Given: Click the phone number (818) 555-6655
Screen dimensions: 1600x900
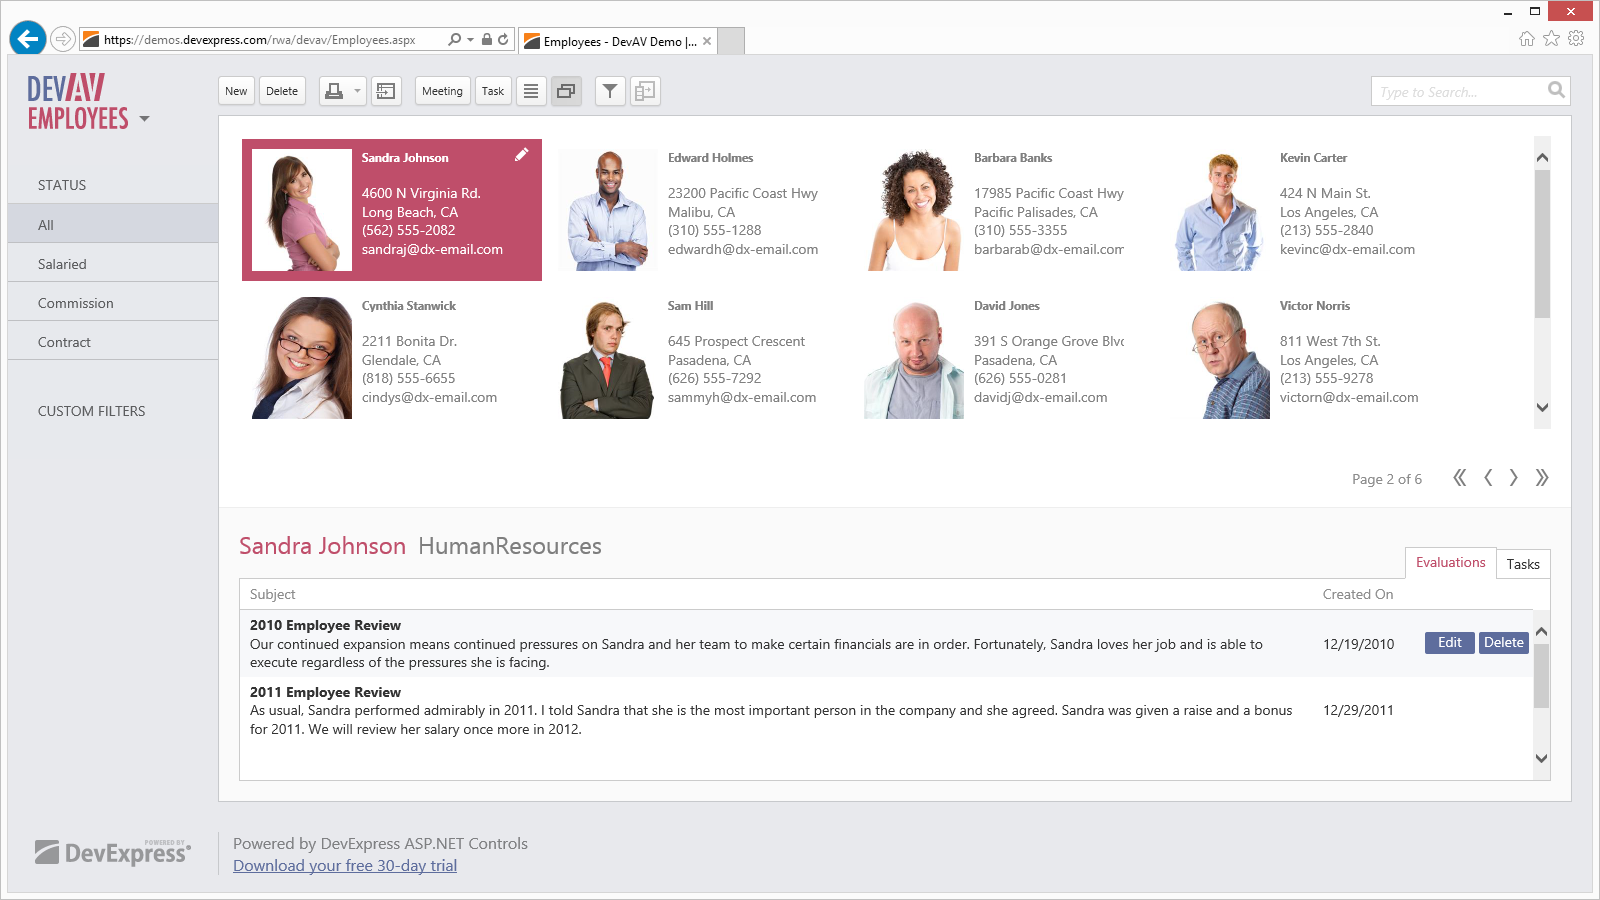Looking at the screenshot, I should (x=408, y=378).
